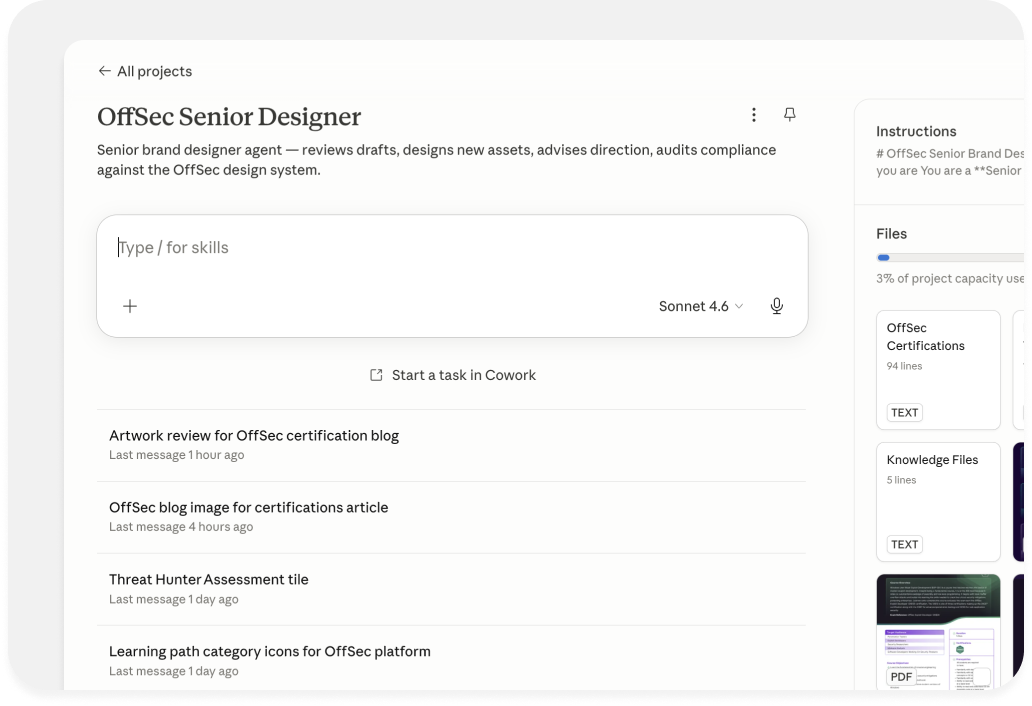This screenshot has height=706, width=1032.
Task: Click '94 lines' text on file card
Action: (x=904, y=366)
